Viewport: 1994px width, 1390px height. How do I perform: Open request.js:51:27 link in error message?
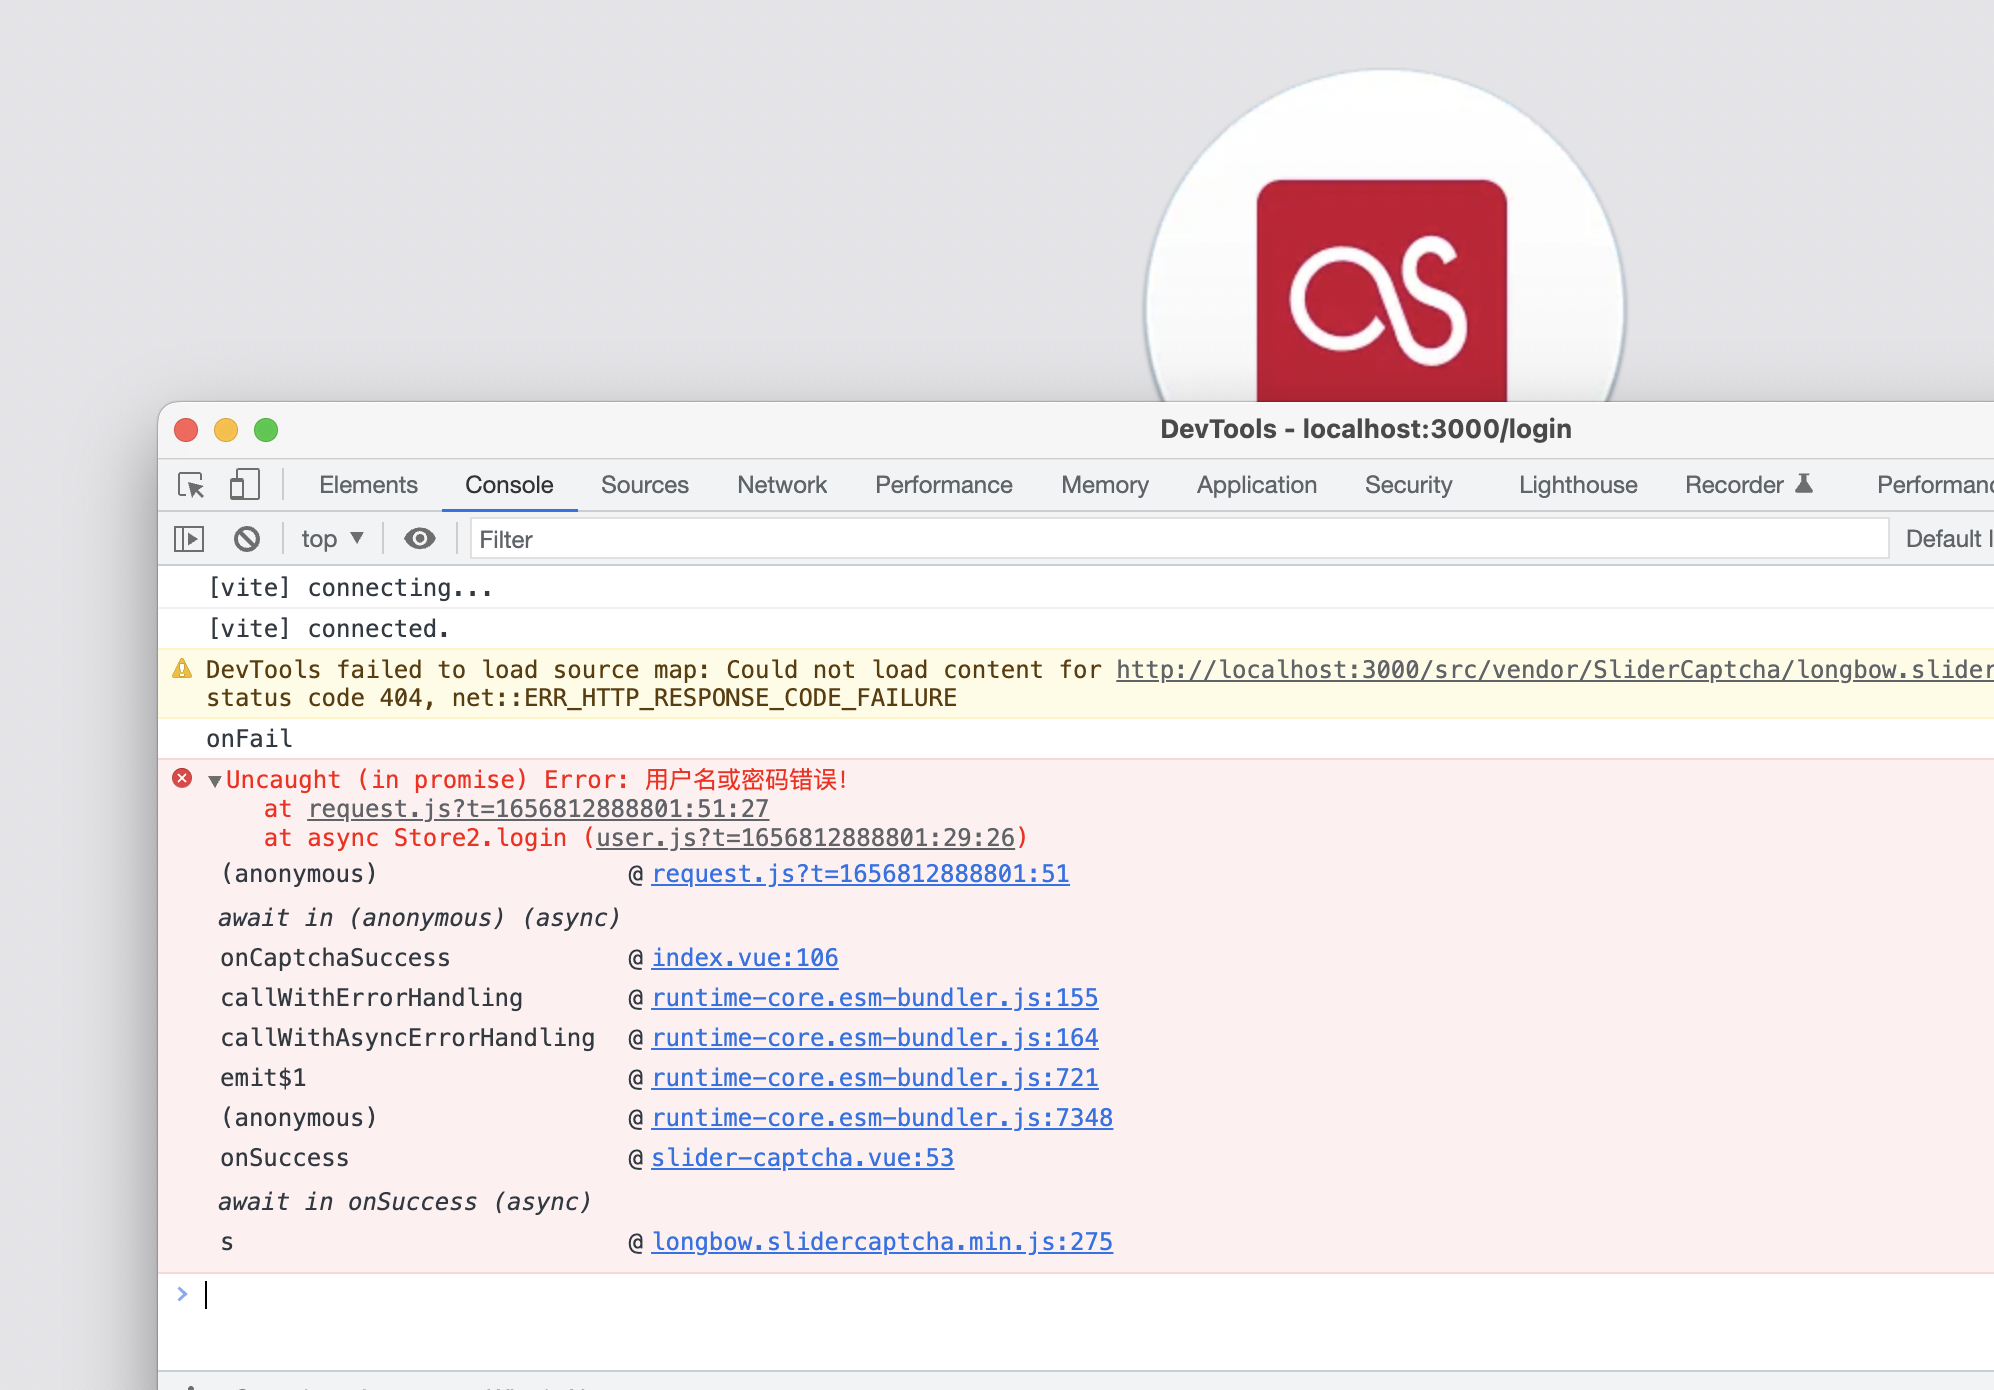tap(538, 809)
